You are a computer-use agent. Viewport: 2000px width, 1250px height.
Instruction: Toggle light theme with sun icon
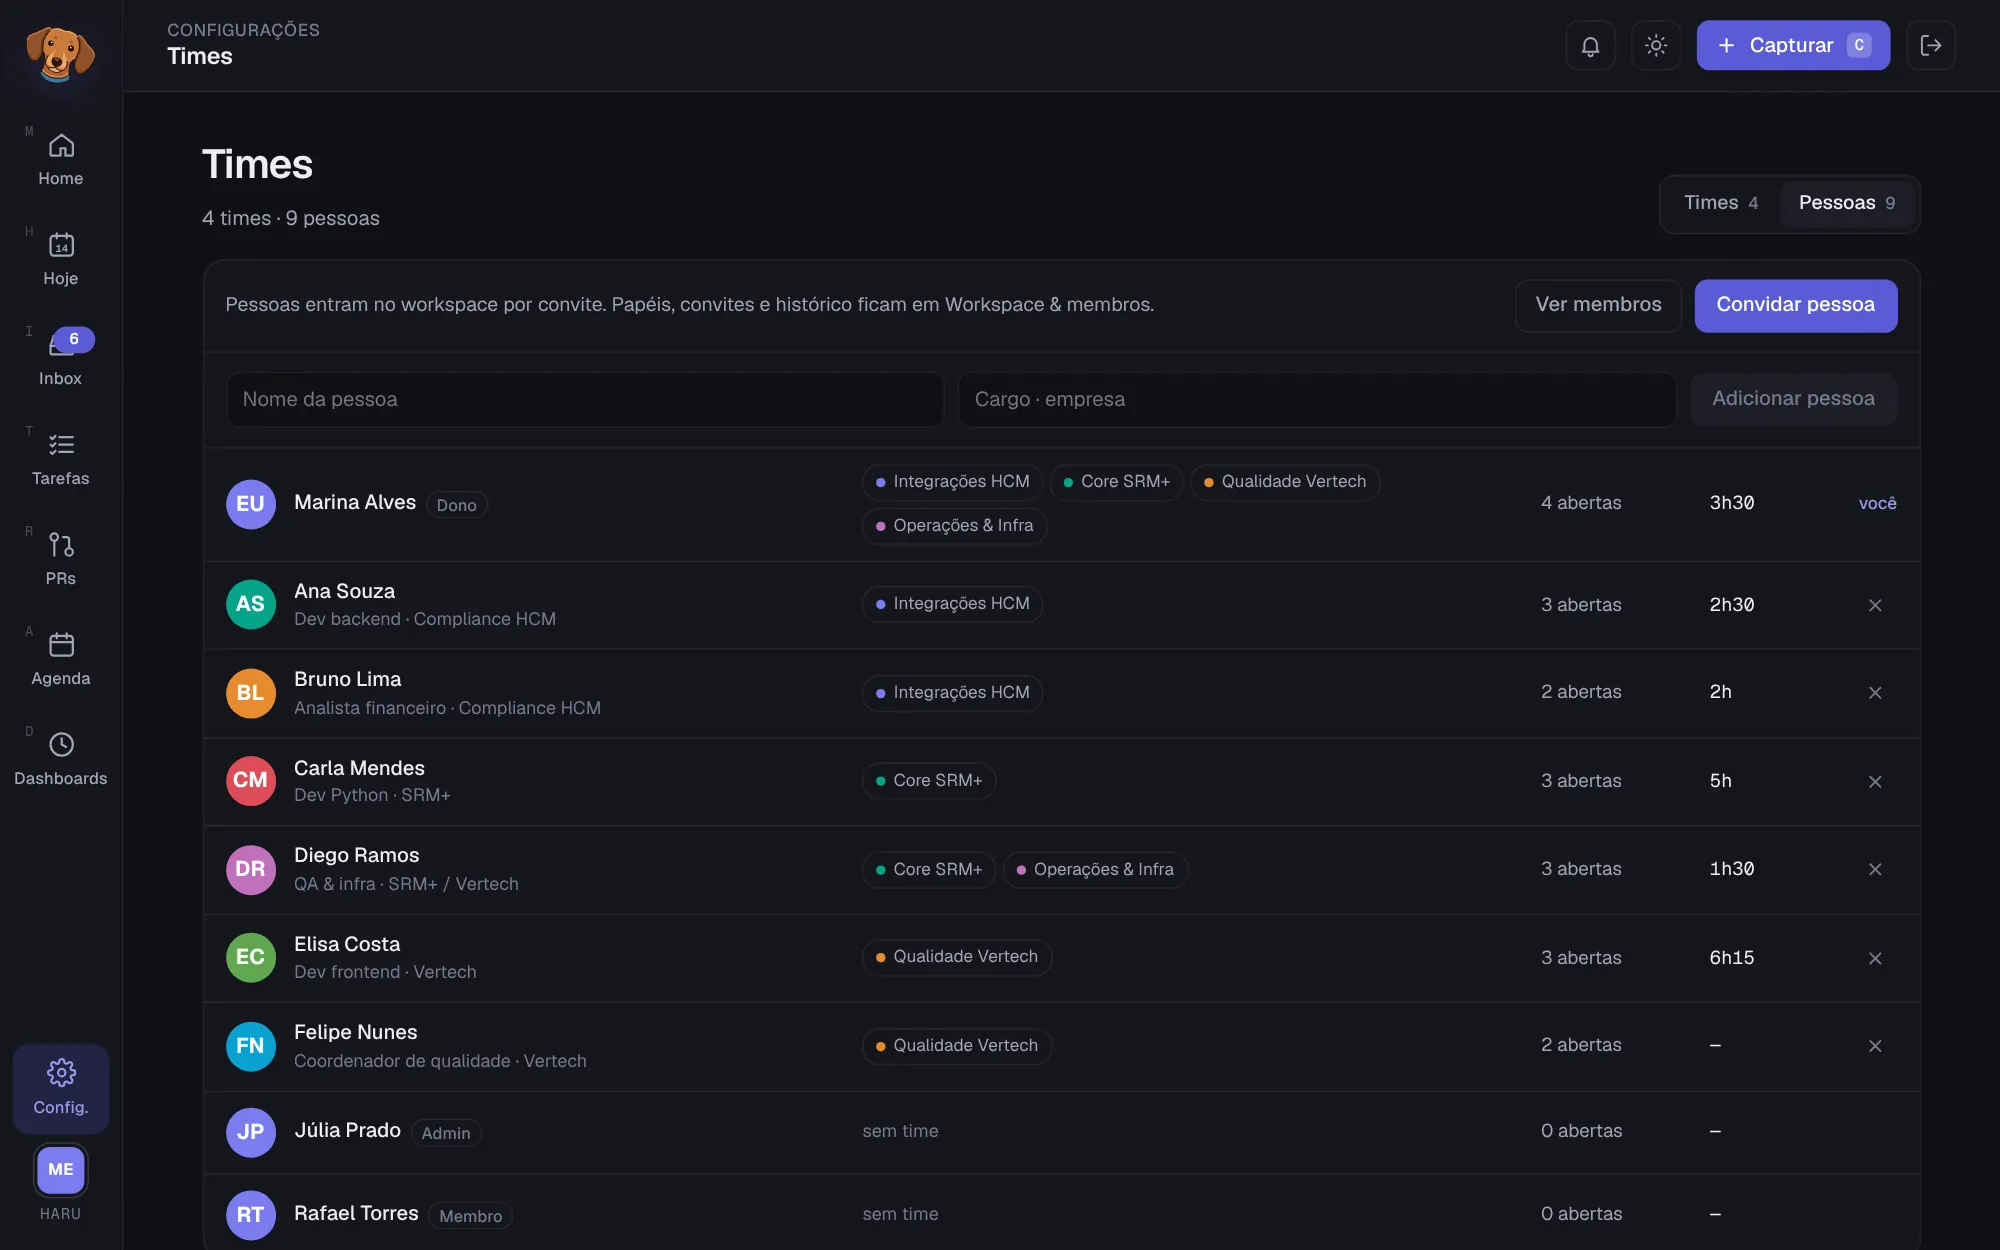[1656, 46]
